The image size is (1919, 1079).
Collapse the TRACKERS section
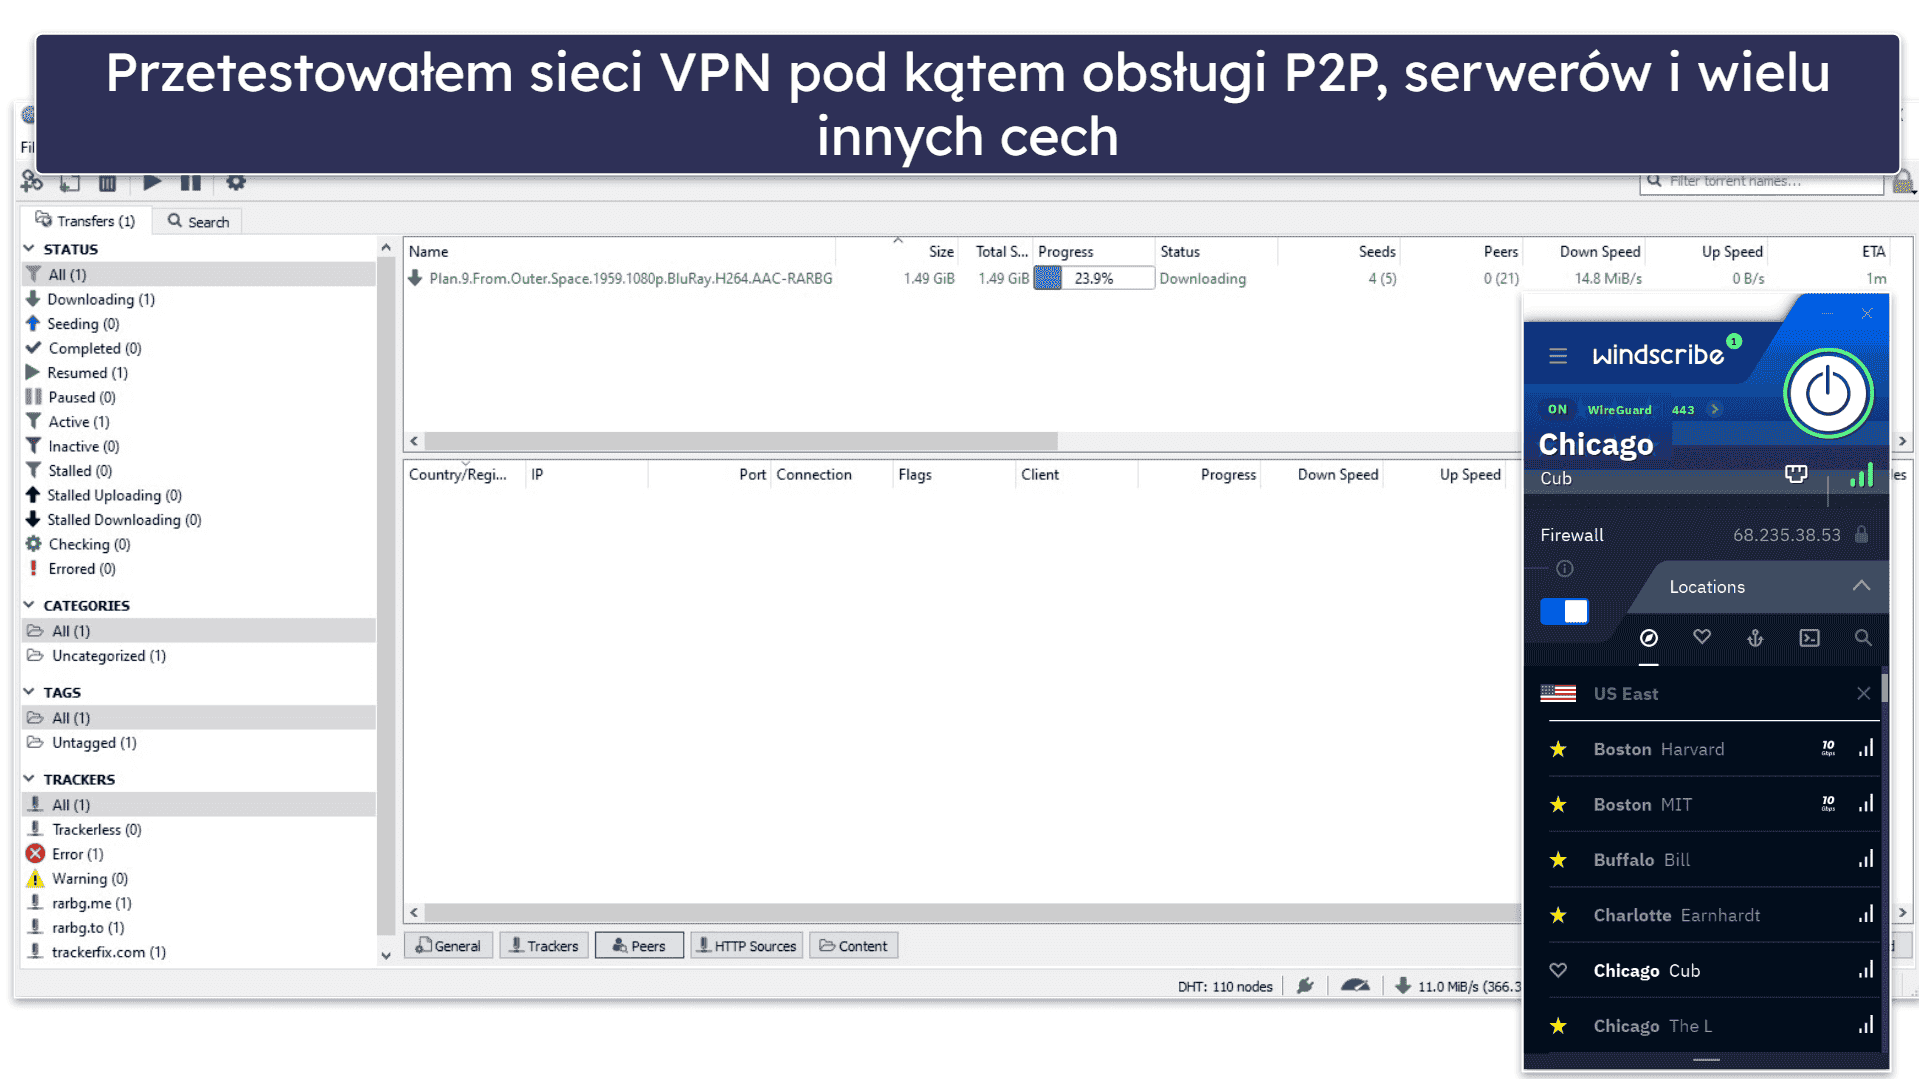(29, 779)
